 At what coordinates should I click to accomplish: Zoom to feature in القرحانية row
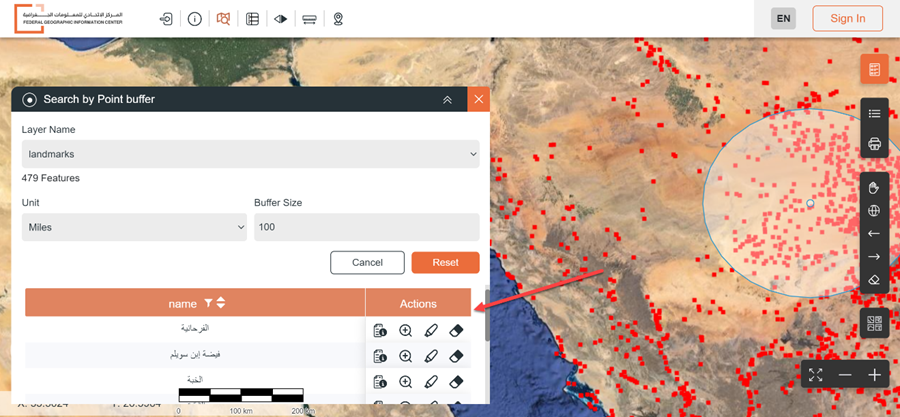(405, 330)
